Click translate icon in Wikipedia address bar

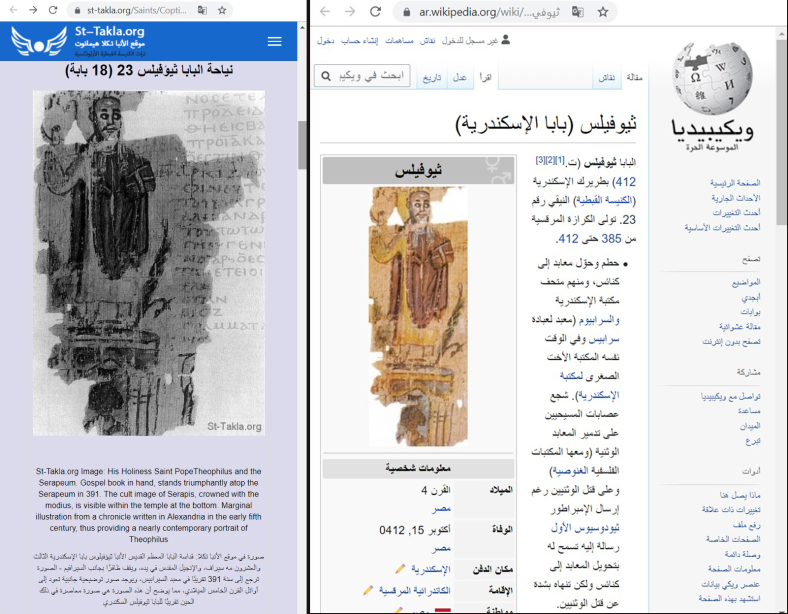(x=577, y=12)
